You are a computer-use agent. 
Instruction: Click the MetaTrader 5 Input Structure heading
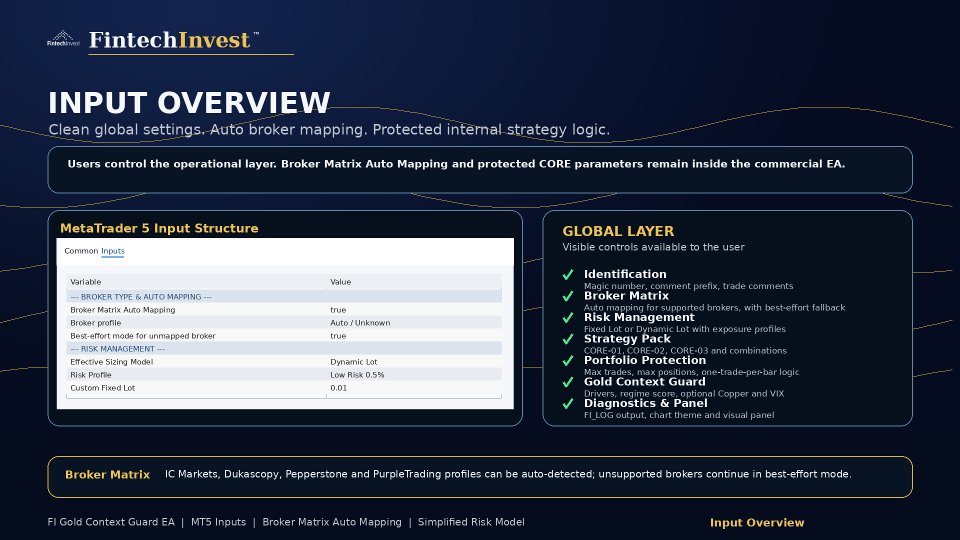click(x=159, y=228)
